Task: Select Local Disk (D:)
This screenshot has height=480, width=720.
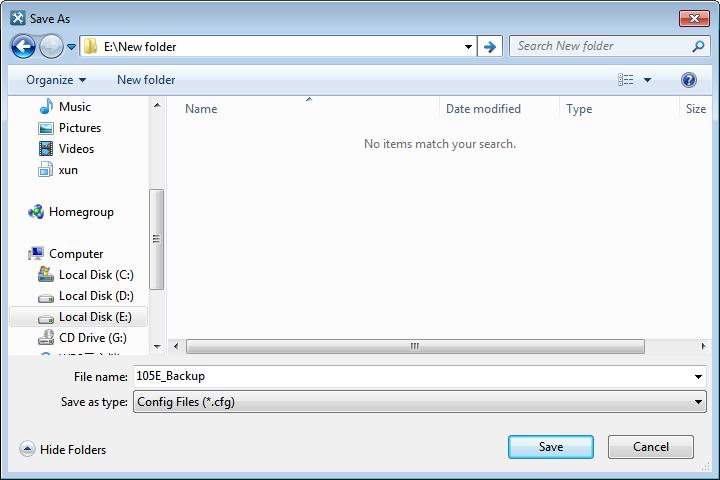Action: point(96,296)
